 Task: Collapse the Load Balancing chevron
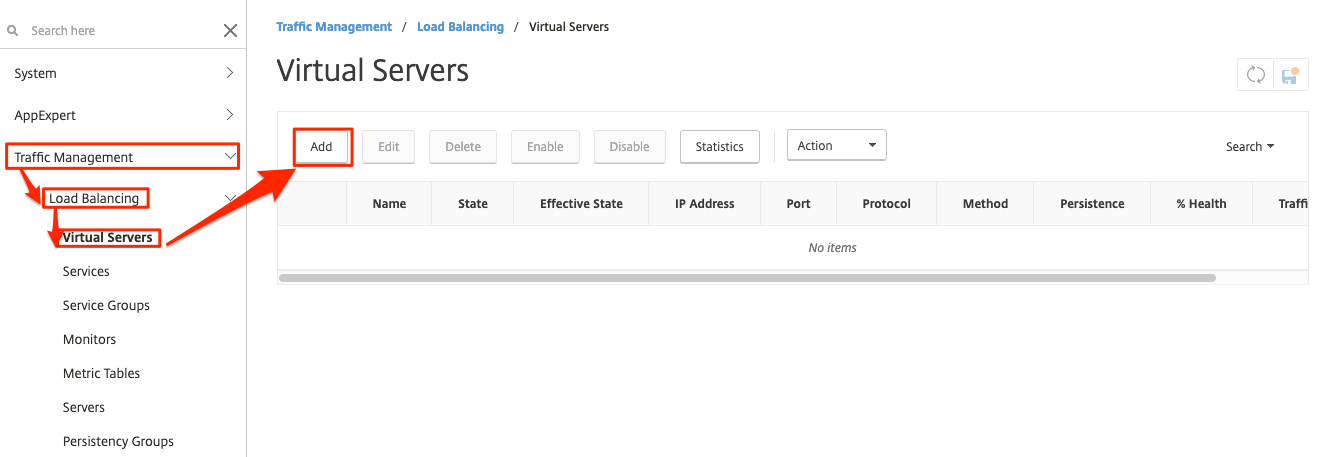pyautogui.click(x=230, y=198)
